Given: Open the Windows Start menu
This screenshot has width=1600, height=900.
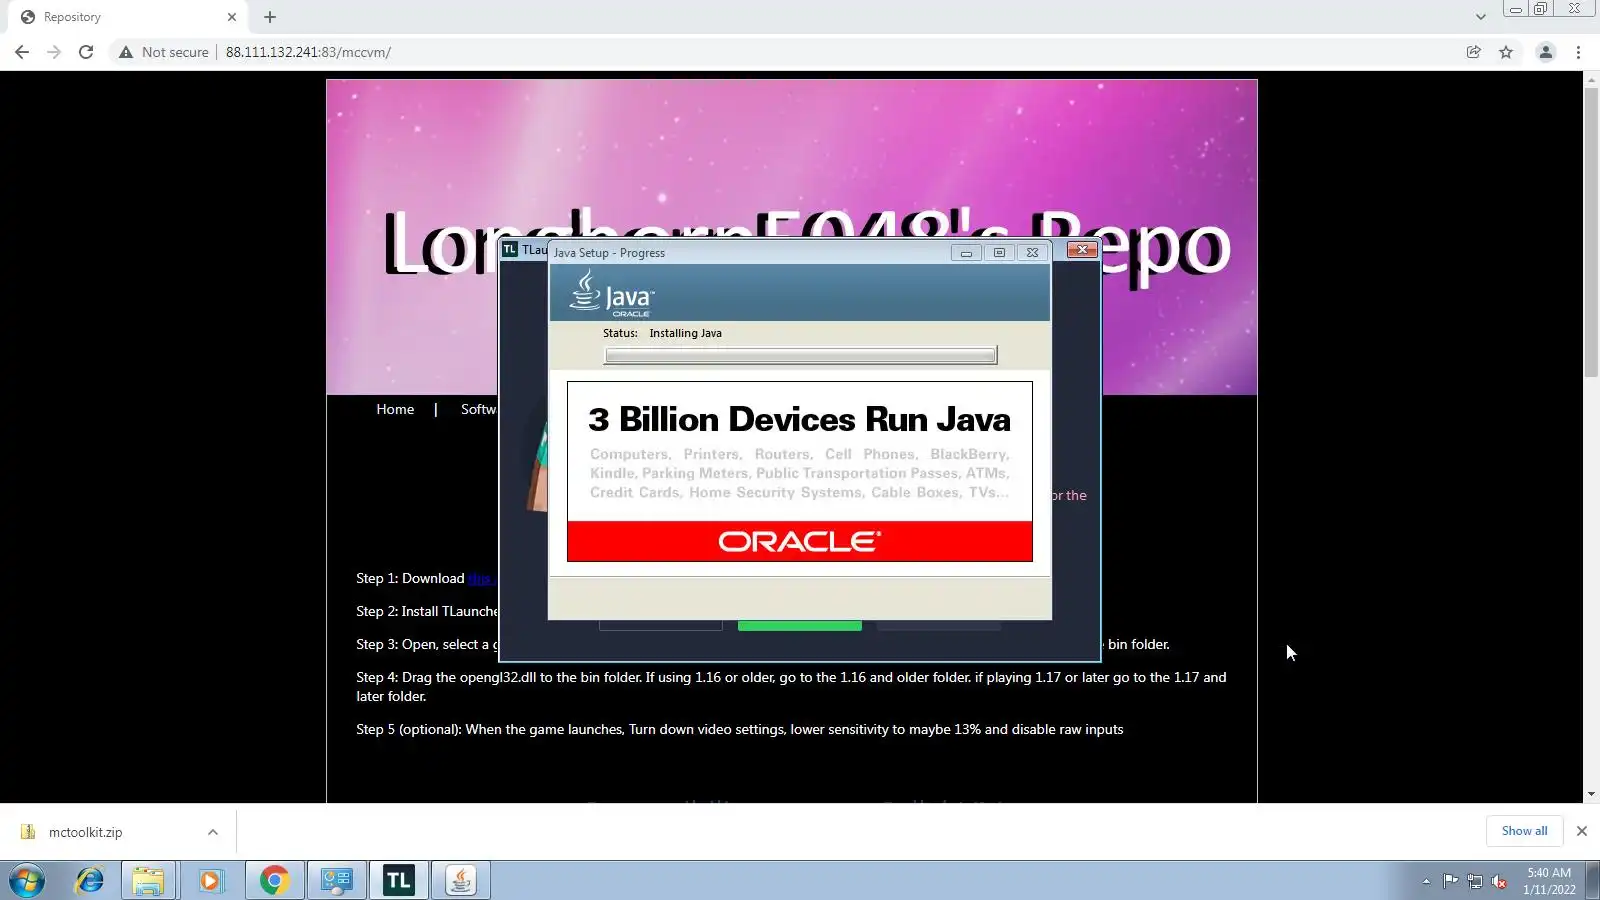Looking at the screenshot, I should [27, 881].
